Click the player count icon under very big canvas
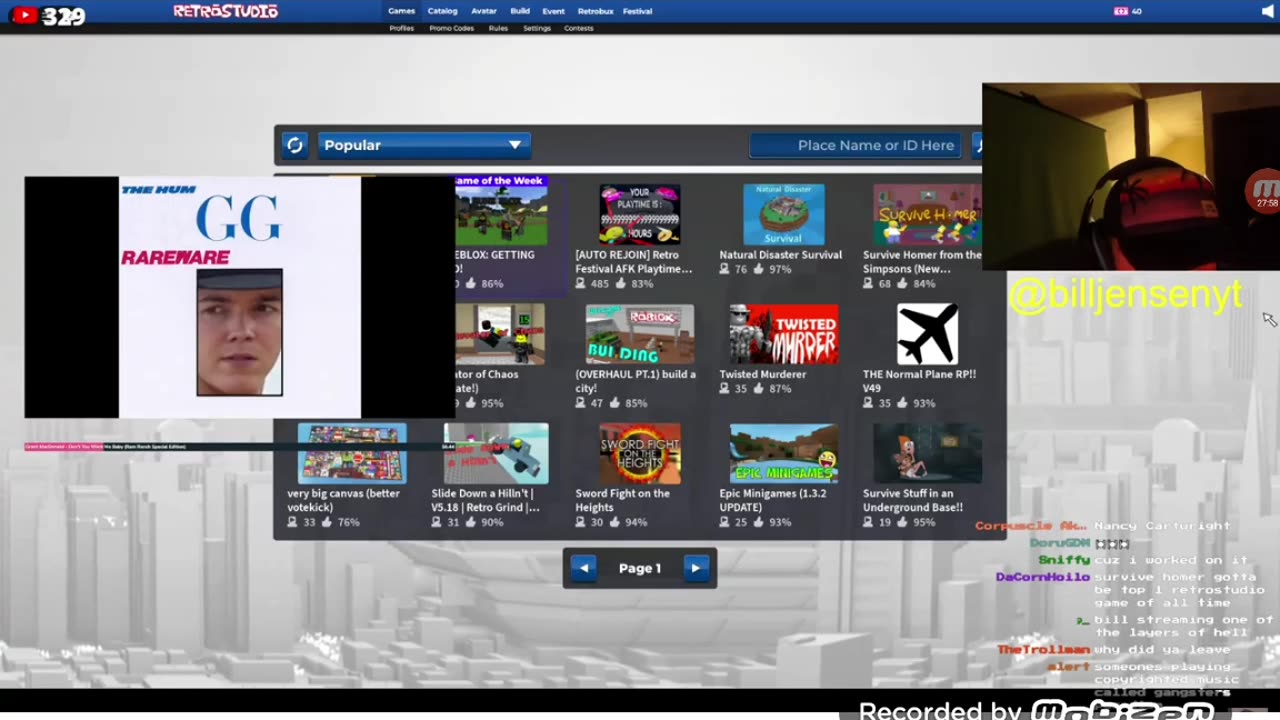 [x=293, y=523]
